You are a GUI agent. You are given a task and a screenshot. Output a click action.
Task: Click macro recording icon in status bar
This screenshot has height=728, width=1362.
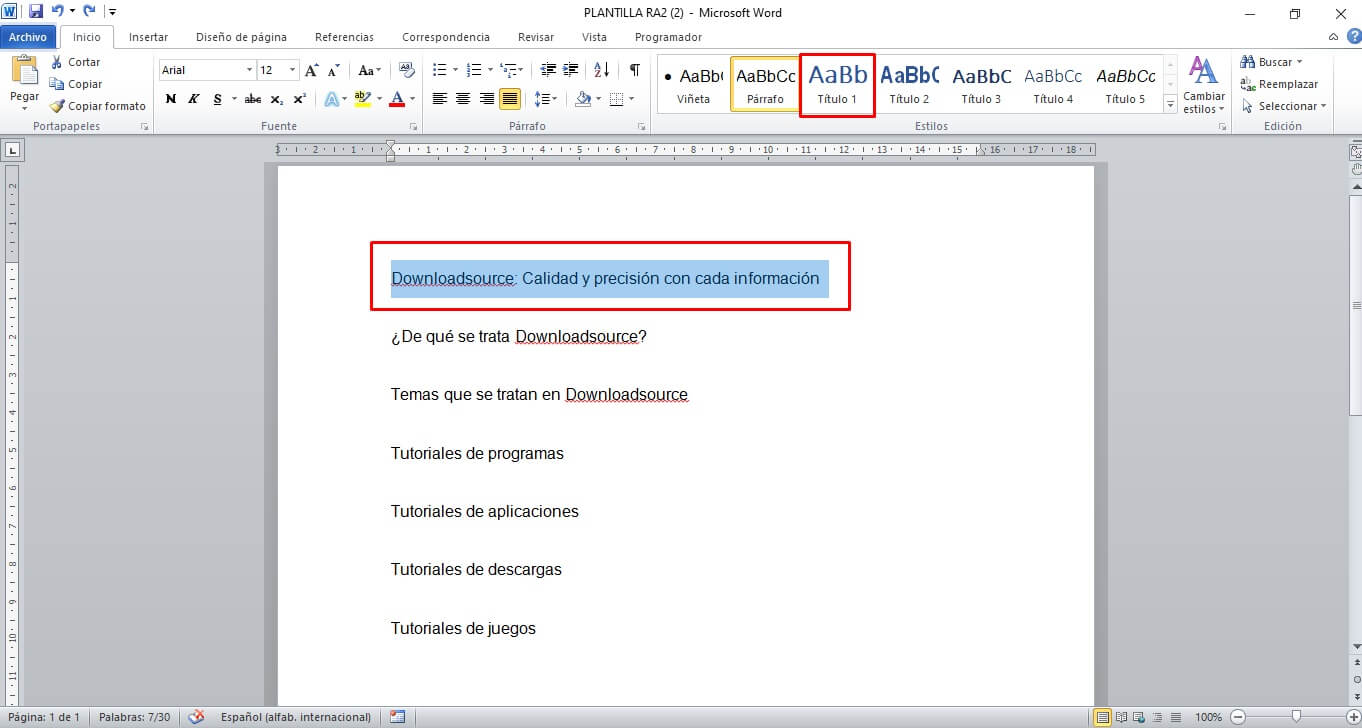398,717
